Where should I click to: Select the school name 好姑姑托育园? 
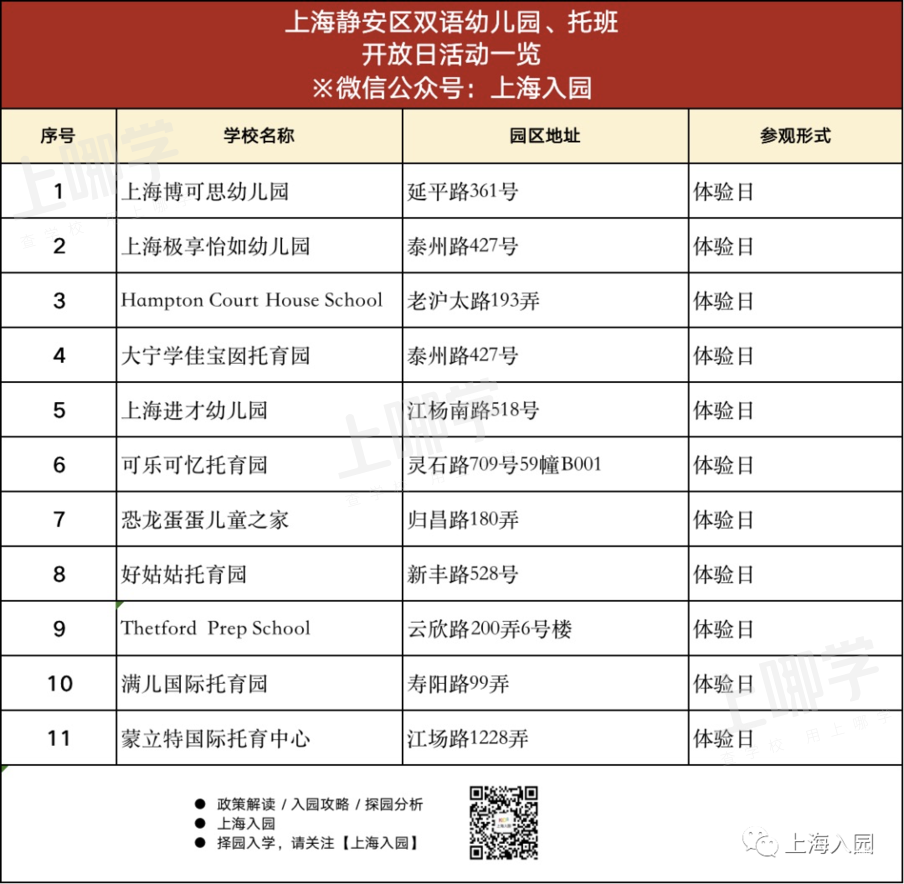[184, 574]
